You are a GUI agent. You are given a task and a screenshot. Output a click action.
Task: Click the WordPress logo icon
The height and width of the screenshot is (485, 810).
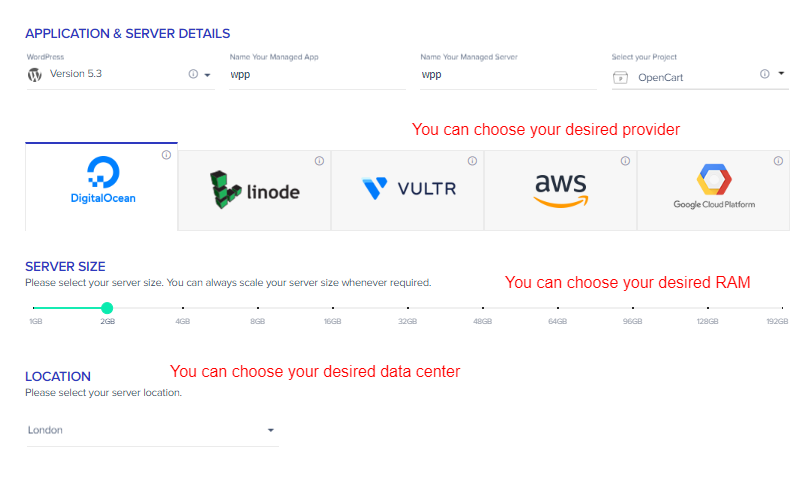[x=35, y=74]
